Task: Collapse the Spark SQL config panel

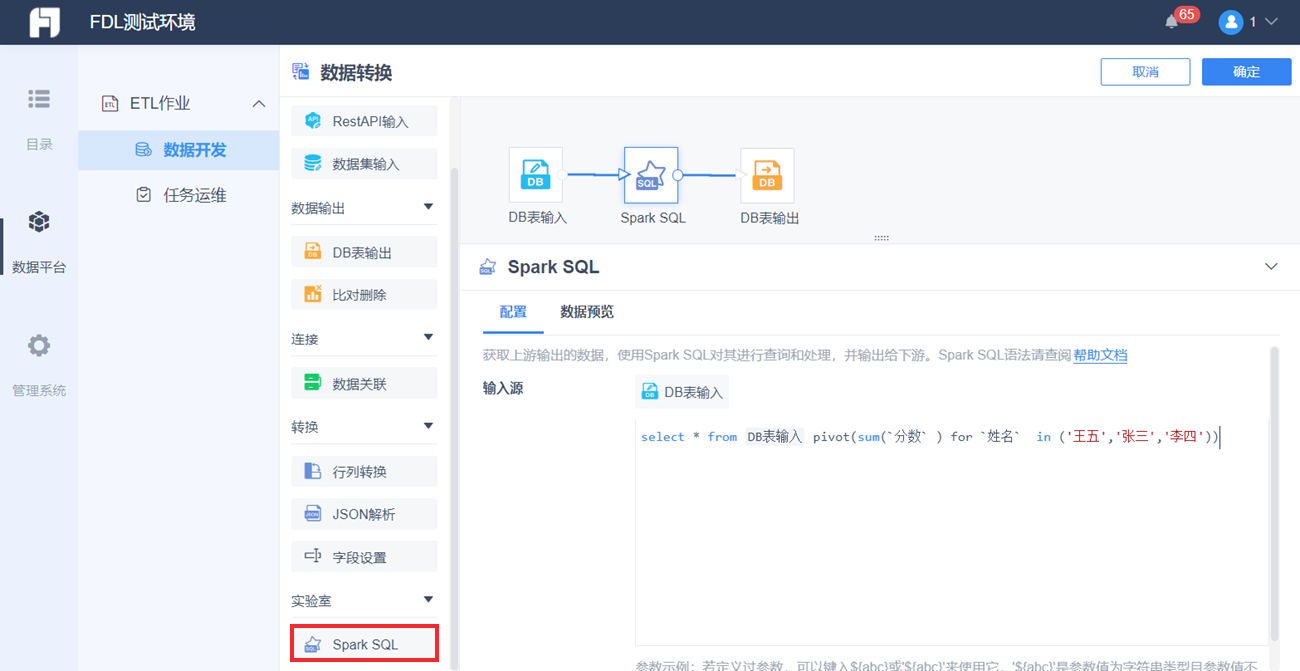Action: 1271,267
